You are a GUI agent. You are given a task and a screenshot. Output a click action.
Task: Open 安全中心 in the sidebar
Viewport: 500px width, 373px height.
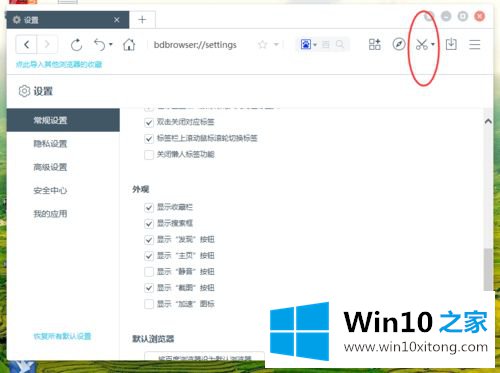[x=50, y=190]
